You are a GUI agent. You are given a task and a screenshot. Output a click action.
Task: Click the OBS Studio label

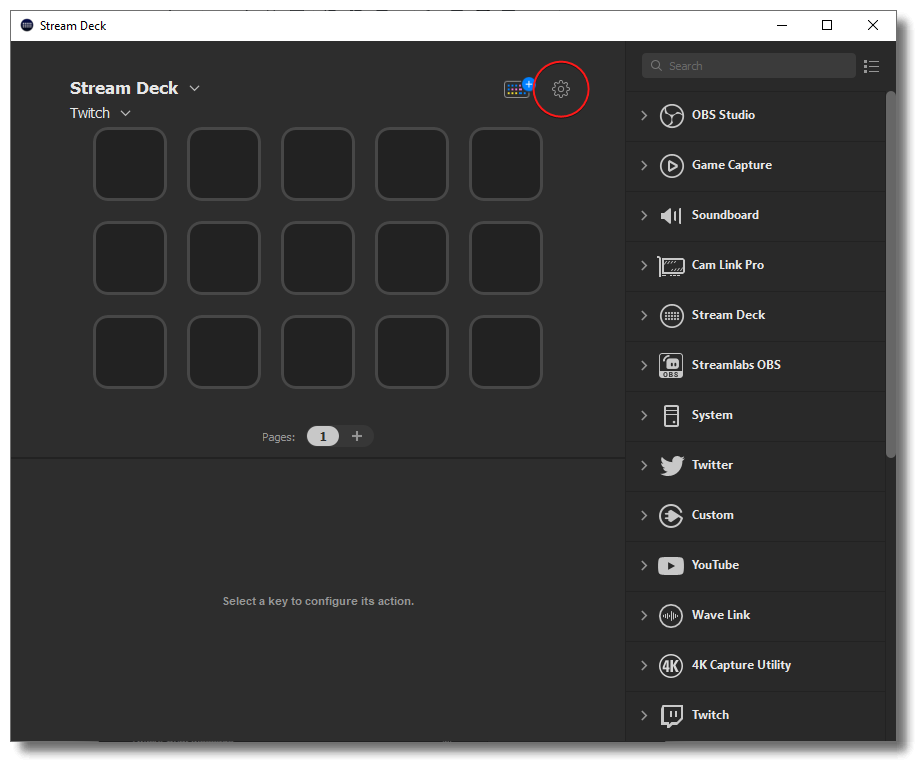tap(723, 115)
